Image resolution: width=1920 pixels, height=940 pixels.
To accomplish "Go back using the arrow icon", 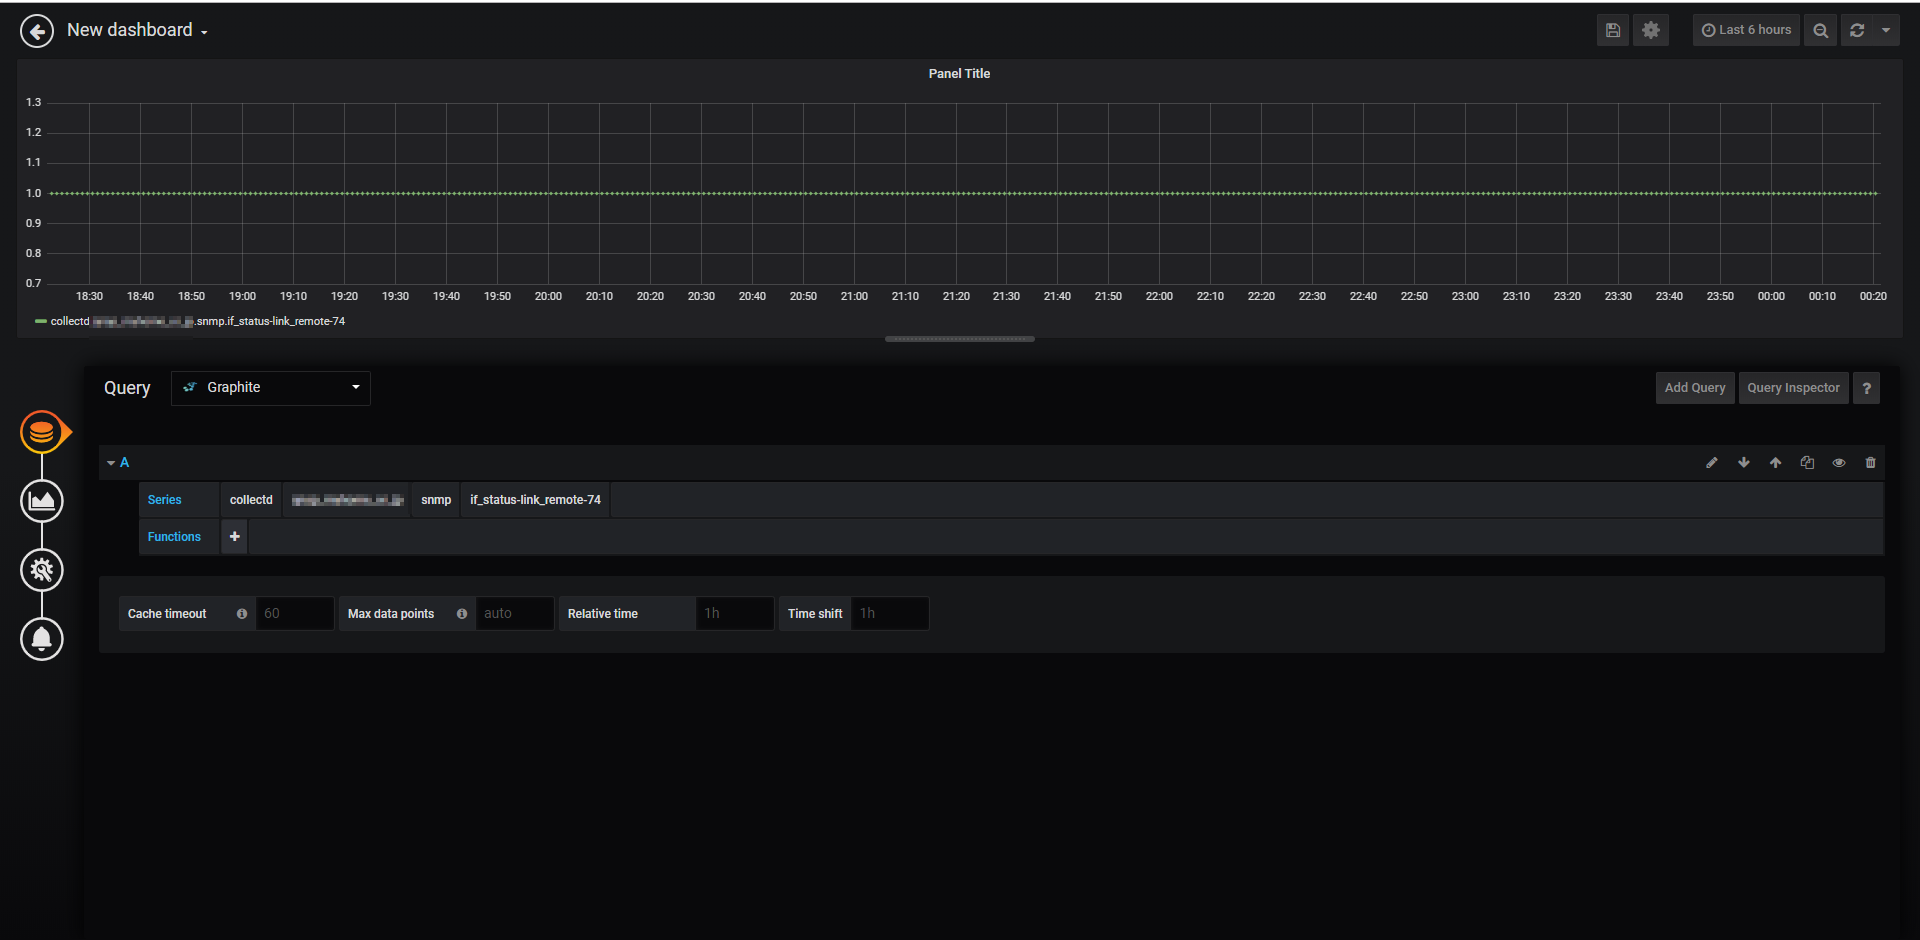I will tap(37, 31).
